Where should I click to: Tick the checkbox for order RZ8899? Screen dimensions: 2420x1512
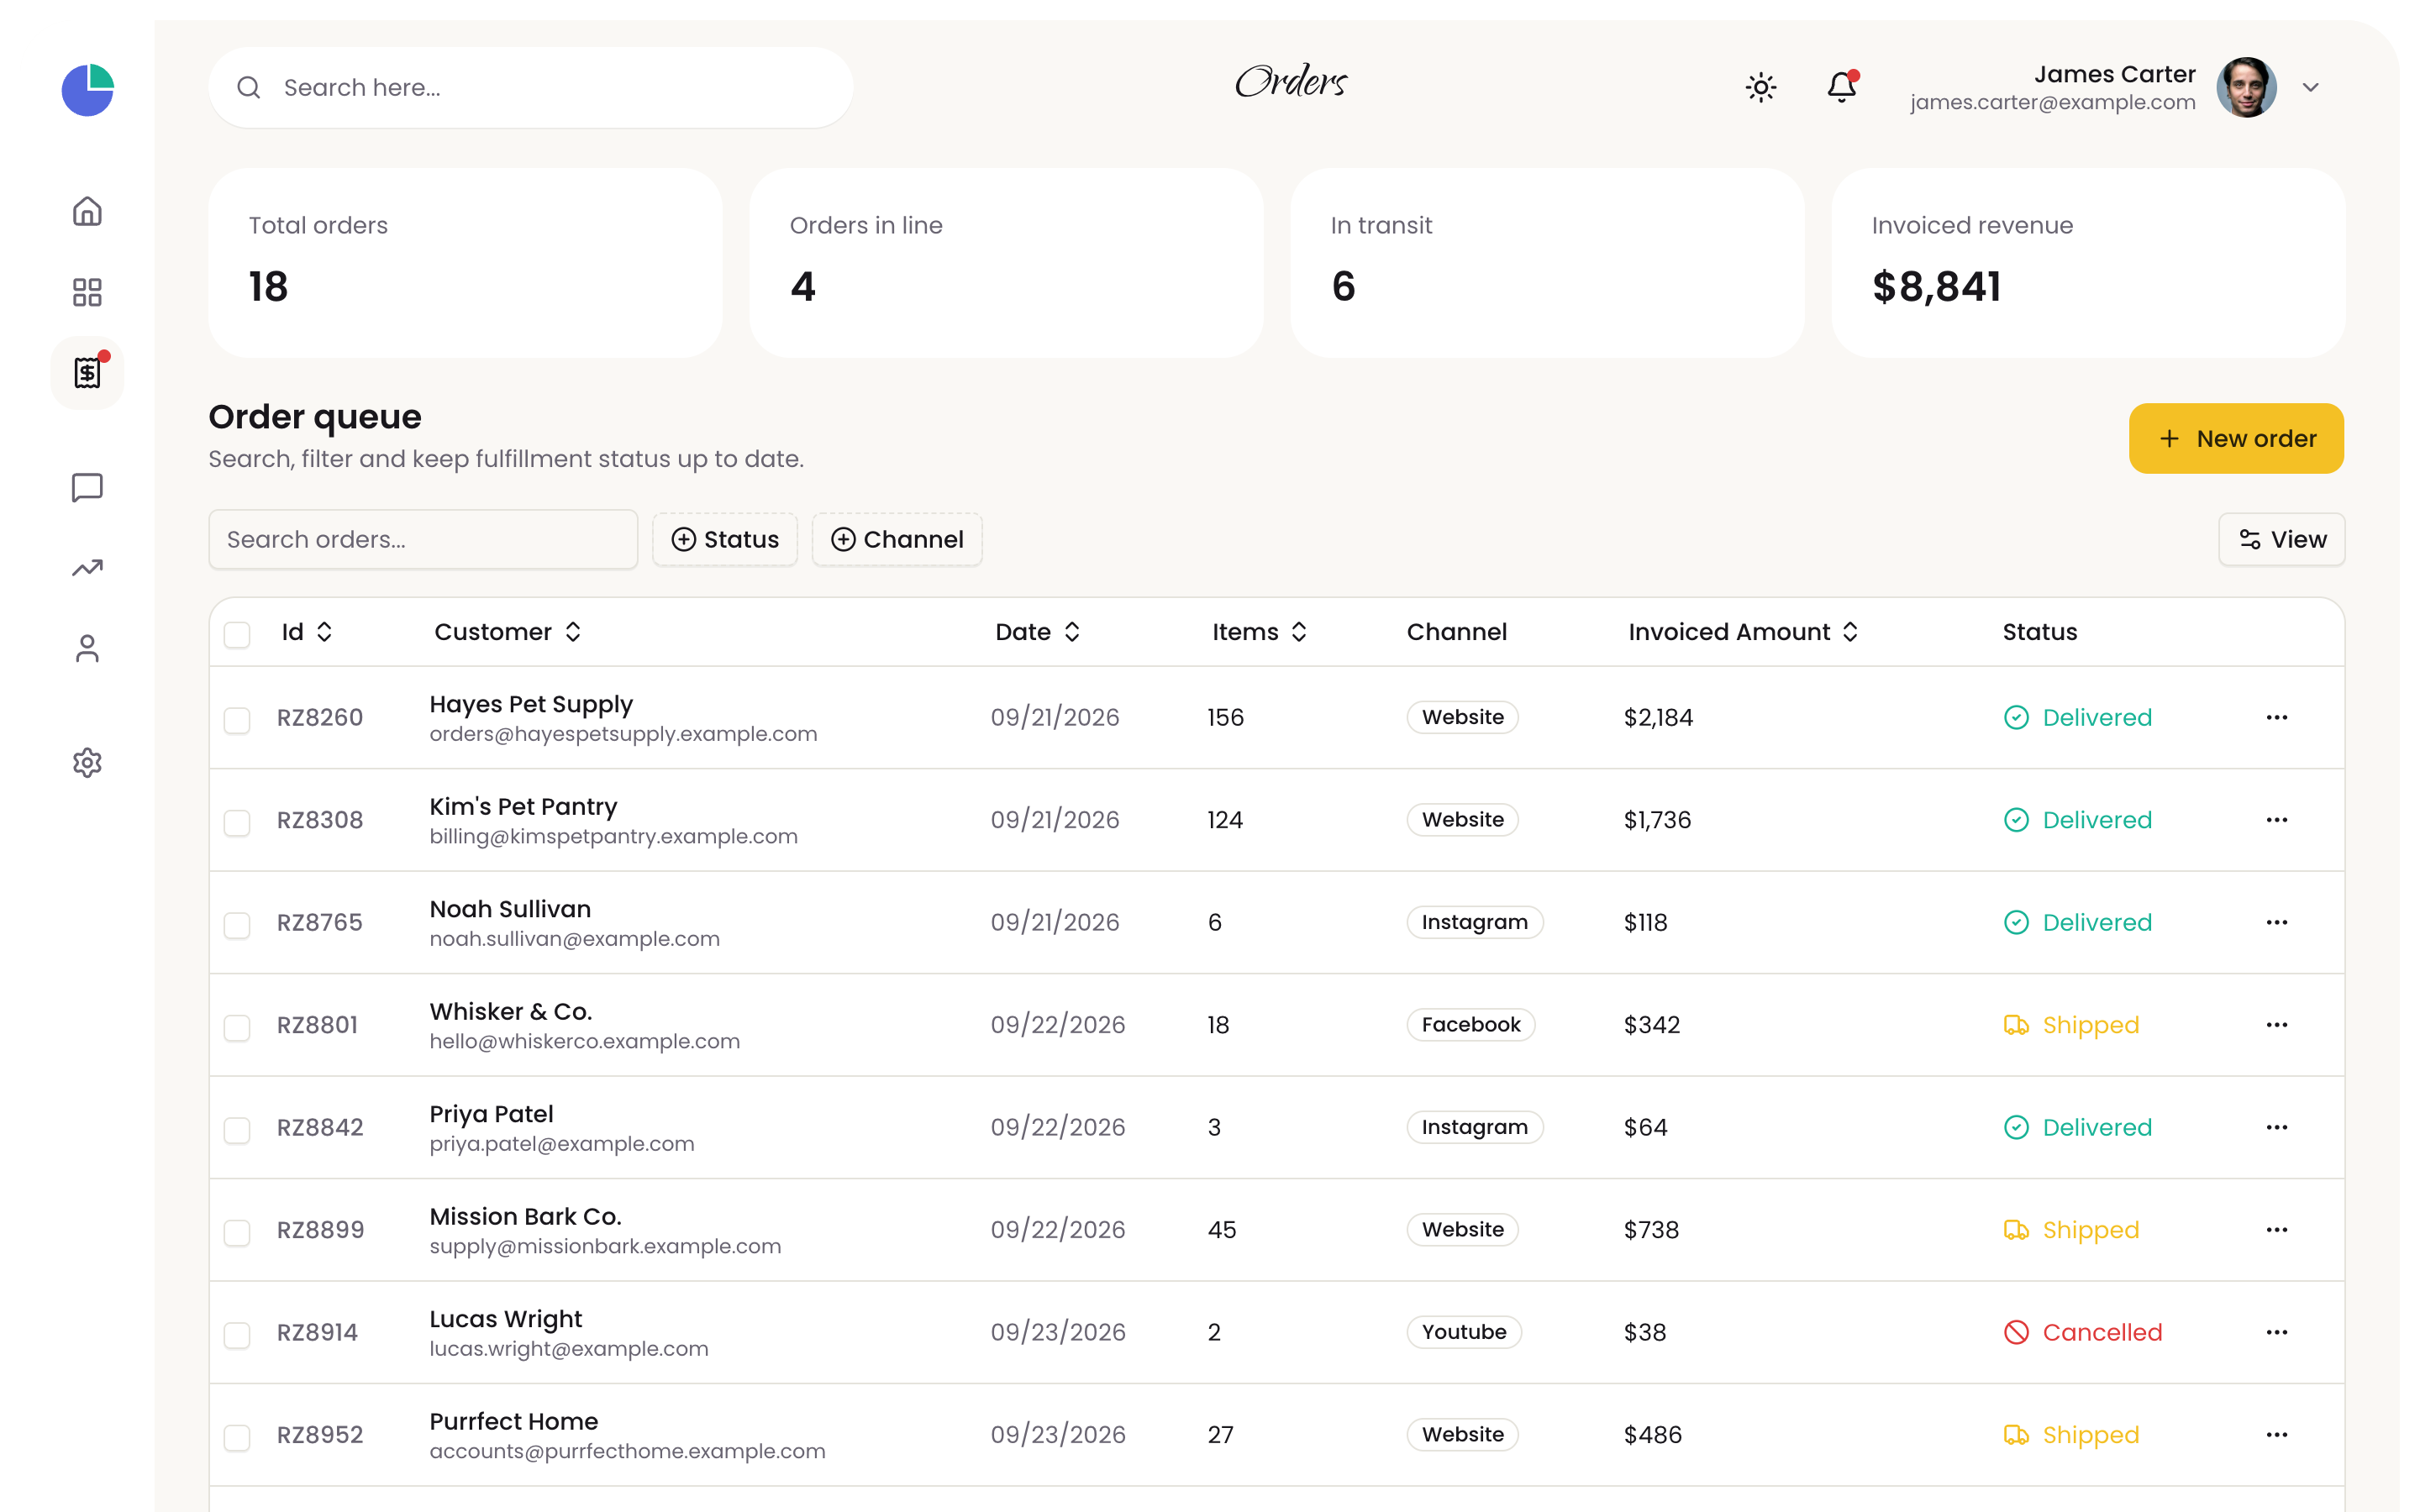point(237,1232)
